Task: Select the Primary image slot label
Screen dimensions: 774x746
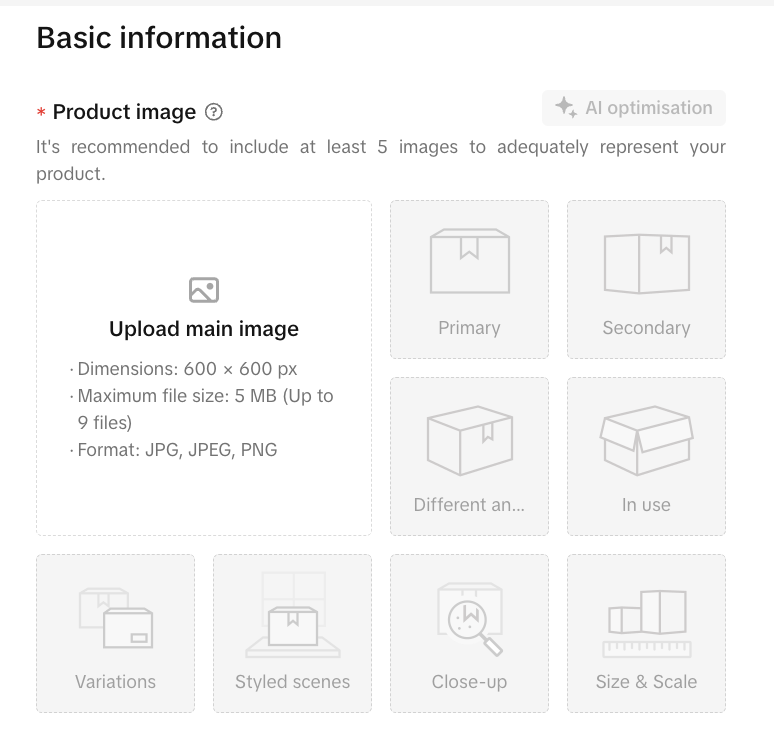Action: 469,328
